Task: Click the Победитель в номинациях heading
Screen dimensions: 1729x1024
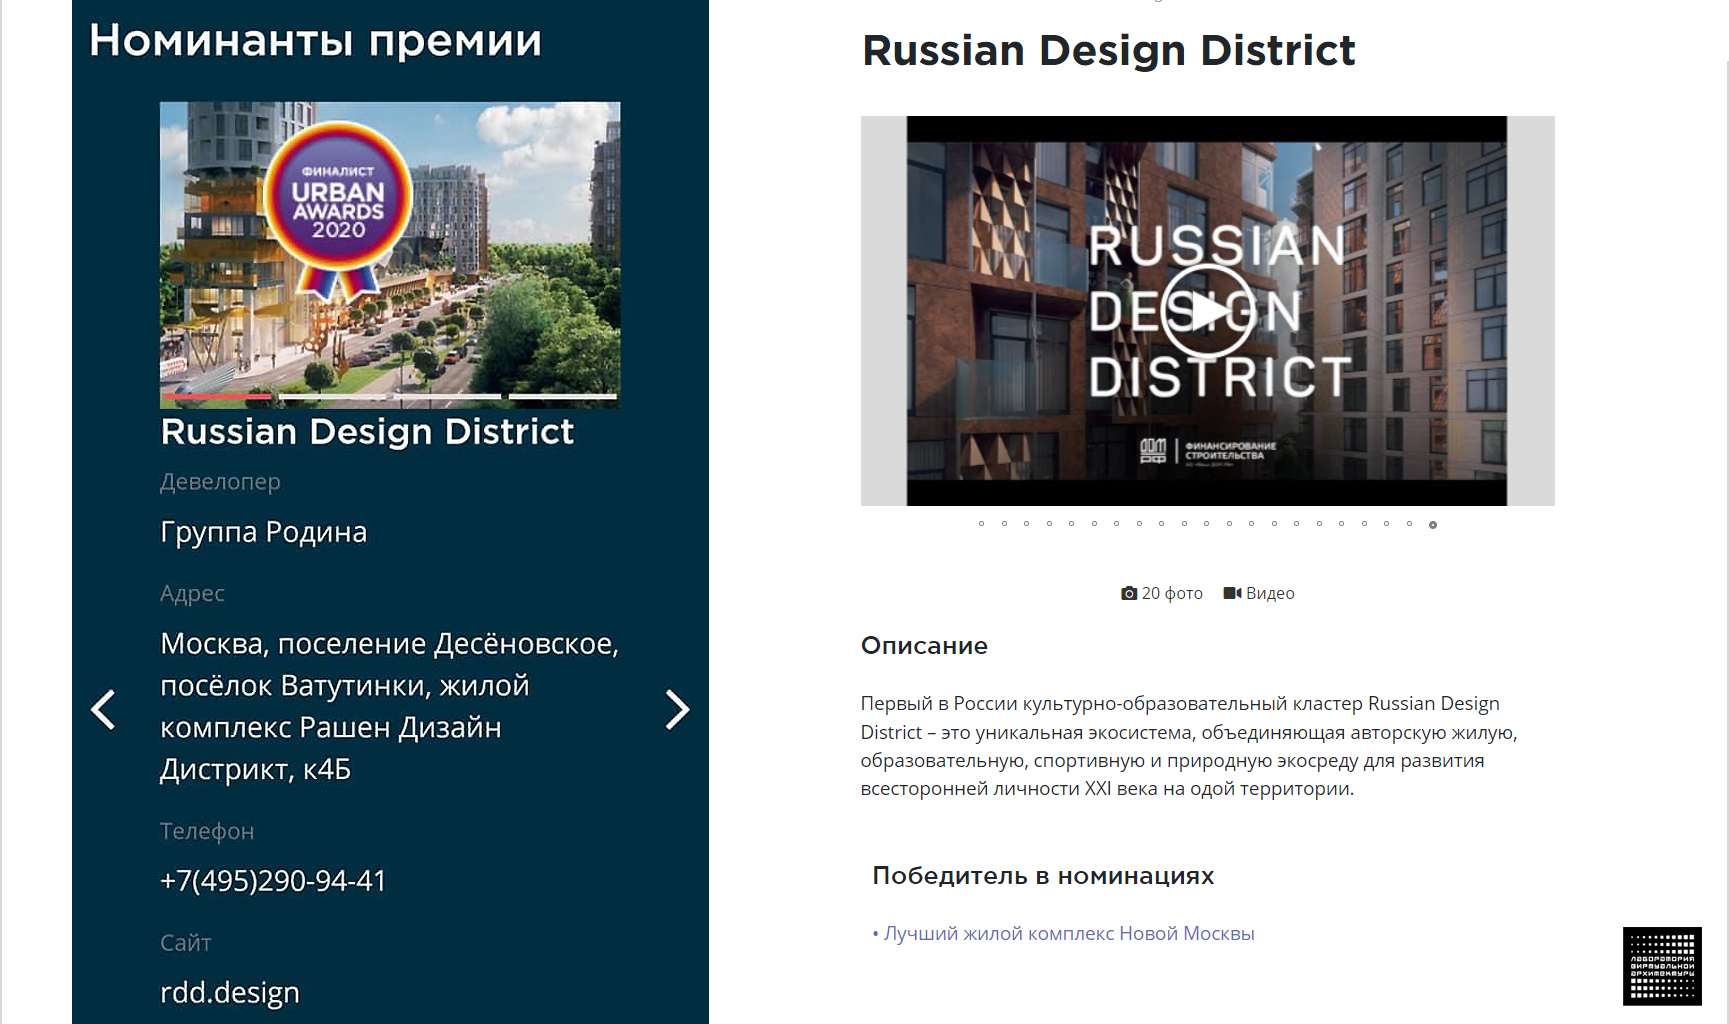Action: click(x=1043, y=876)
